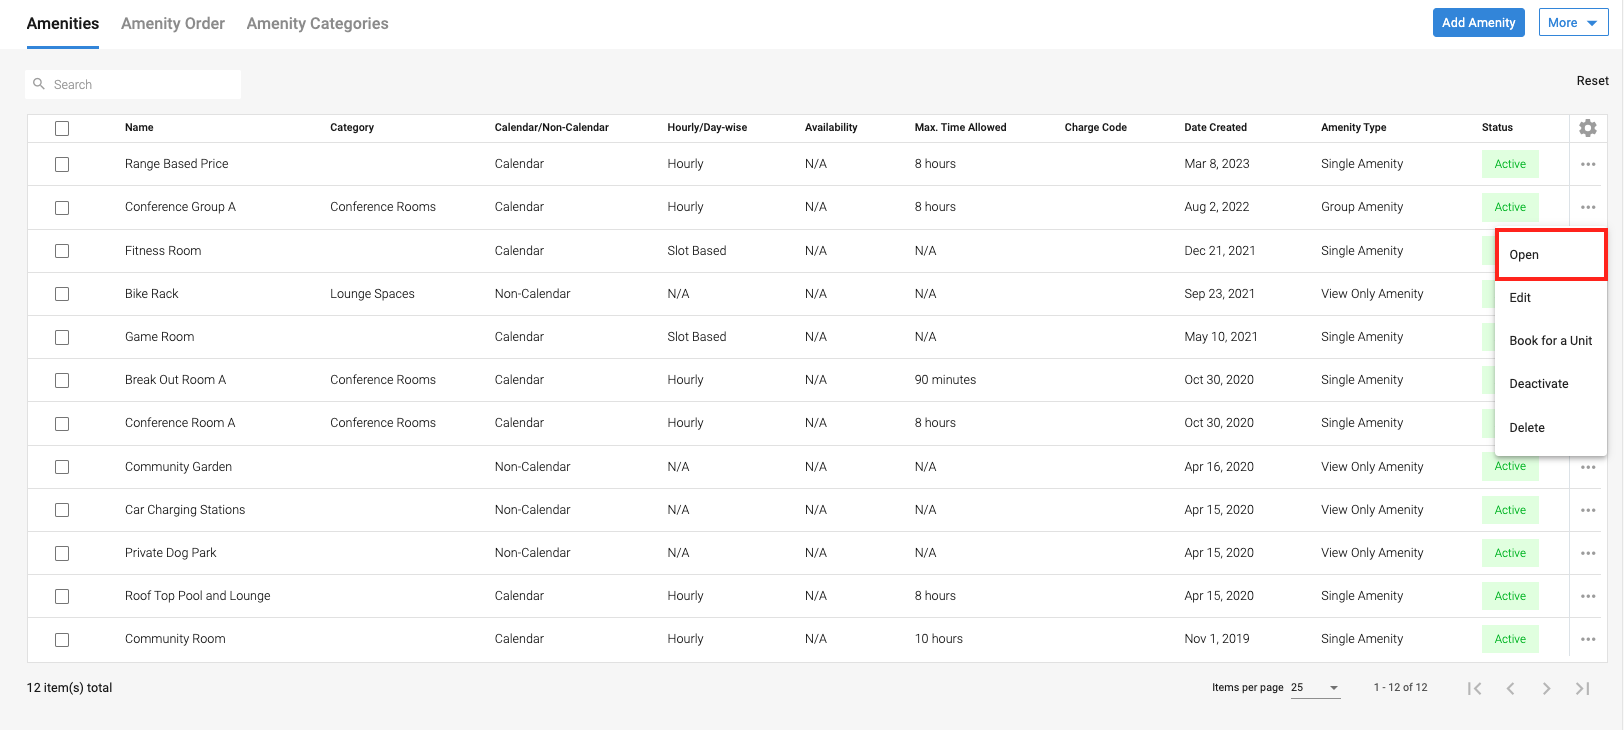Expand the More dropdown button

[1572, 23]
